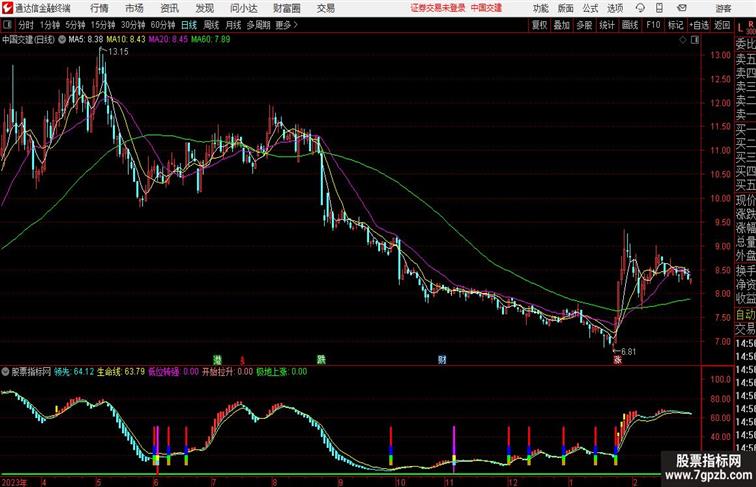Click the 画线 drawing button
Screen dimensions: 756x487
tap(630, 25)
